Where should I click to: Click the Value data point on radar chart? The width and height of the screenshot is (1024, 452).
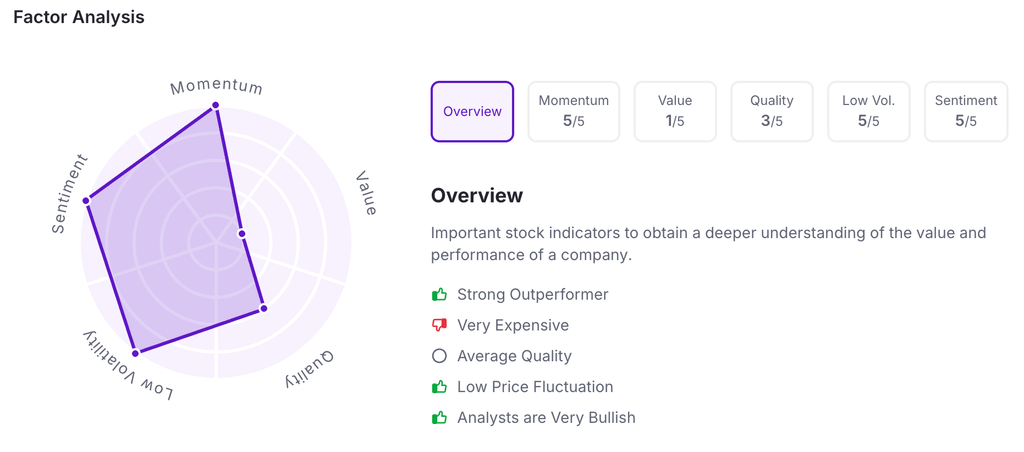pyautogui.click(x=242, y=234)
